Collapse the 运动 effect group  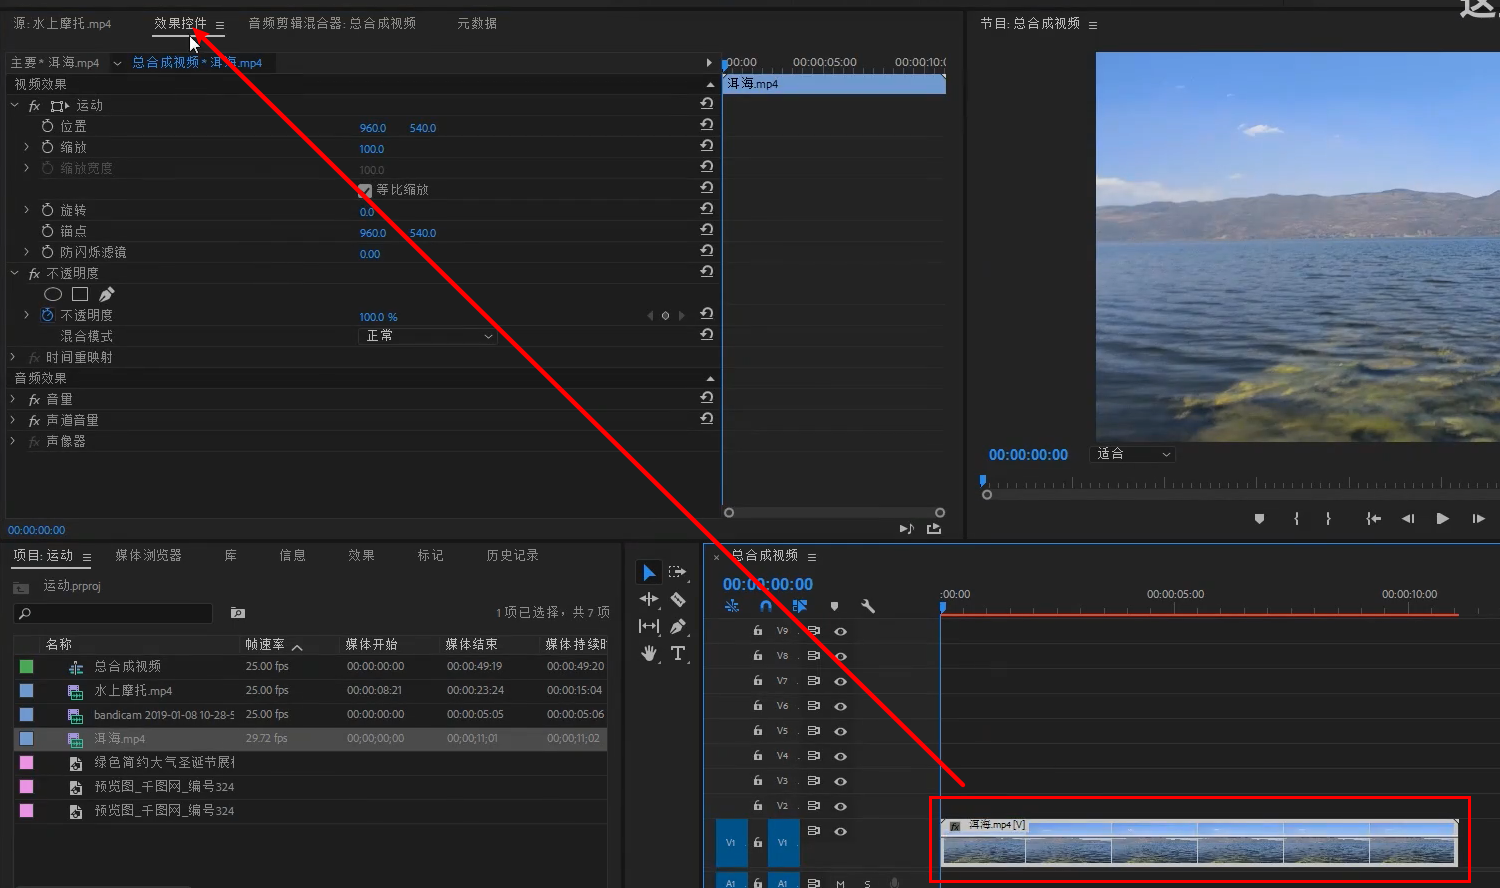pyautogui.click(x=14, y=105)
